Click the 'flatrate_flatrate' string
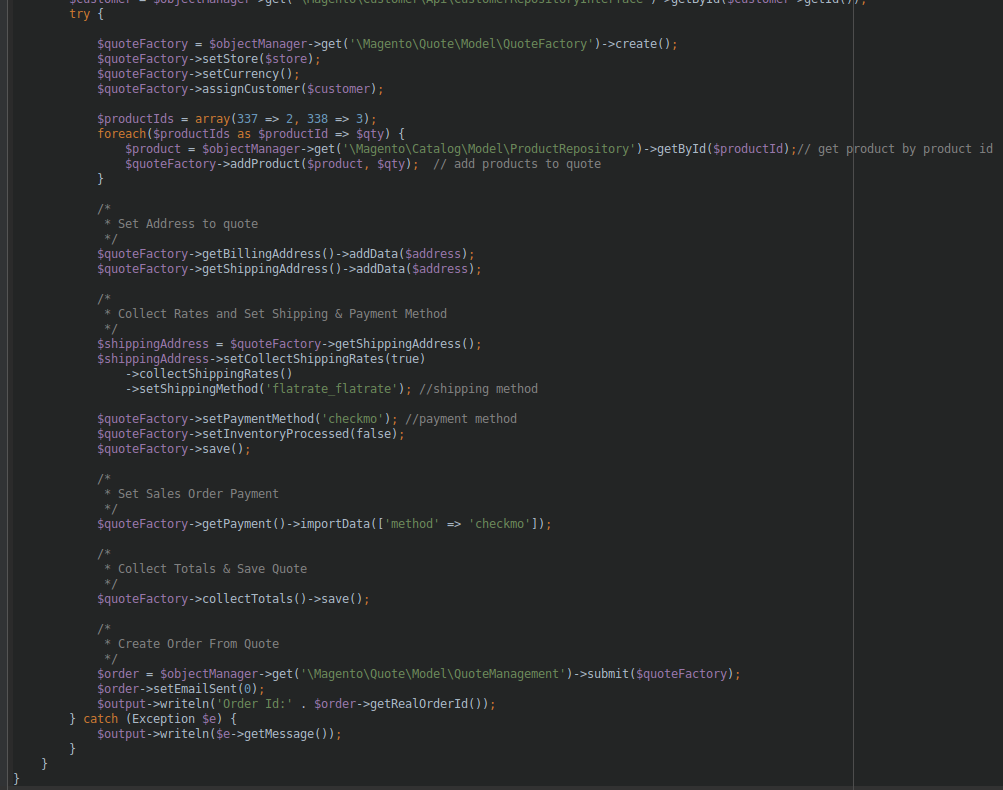Image resolution: width=1003 pixels, height=790 pixels. [331, 389]
